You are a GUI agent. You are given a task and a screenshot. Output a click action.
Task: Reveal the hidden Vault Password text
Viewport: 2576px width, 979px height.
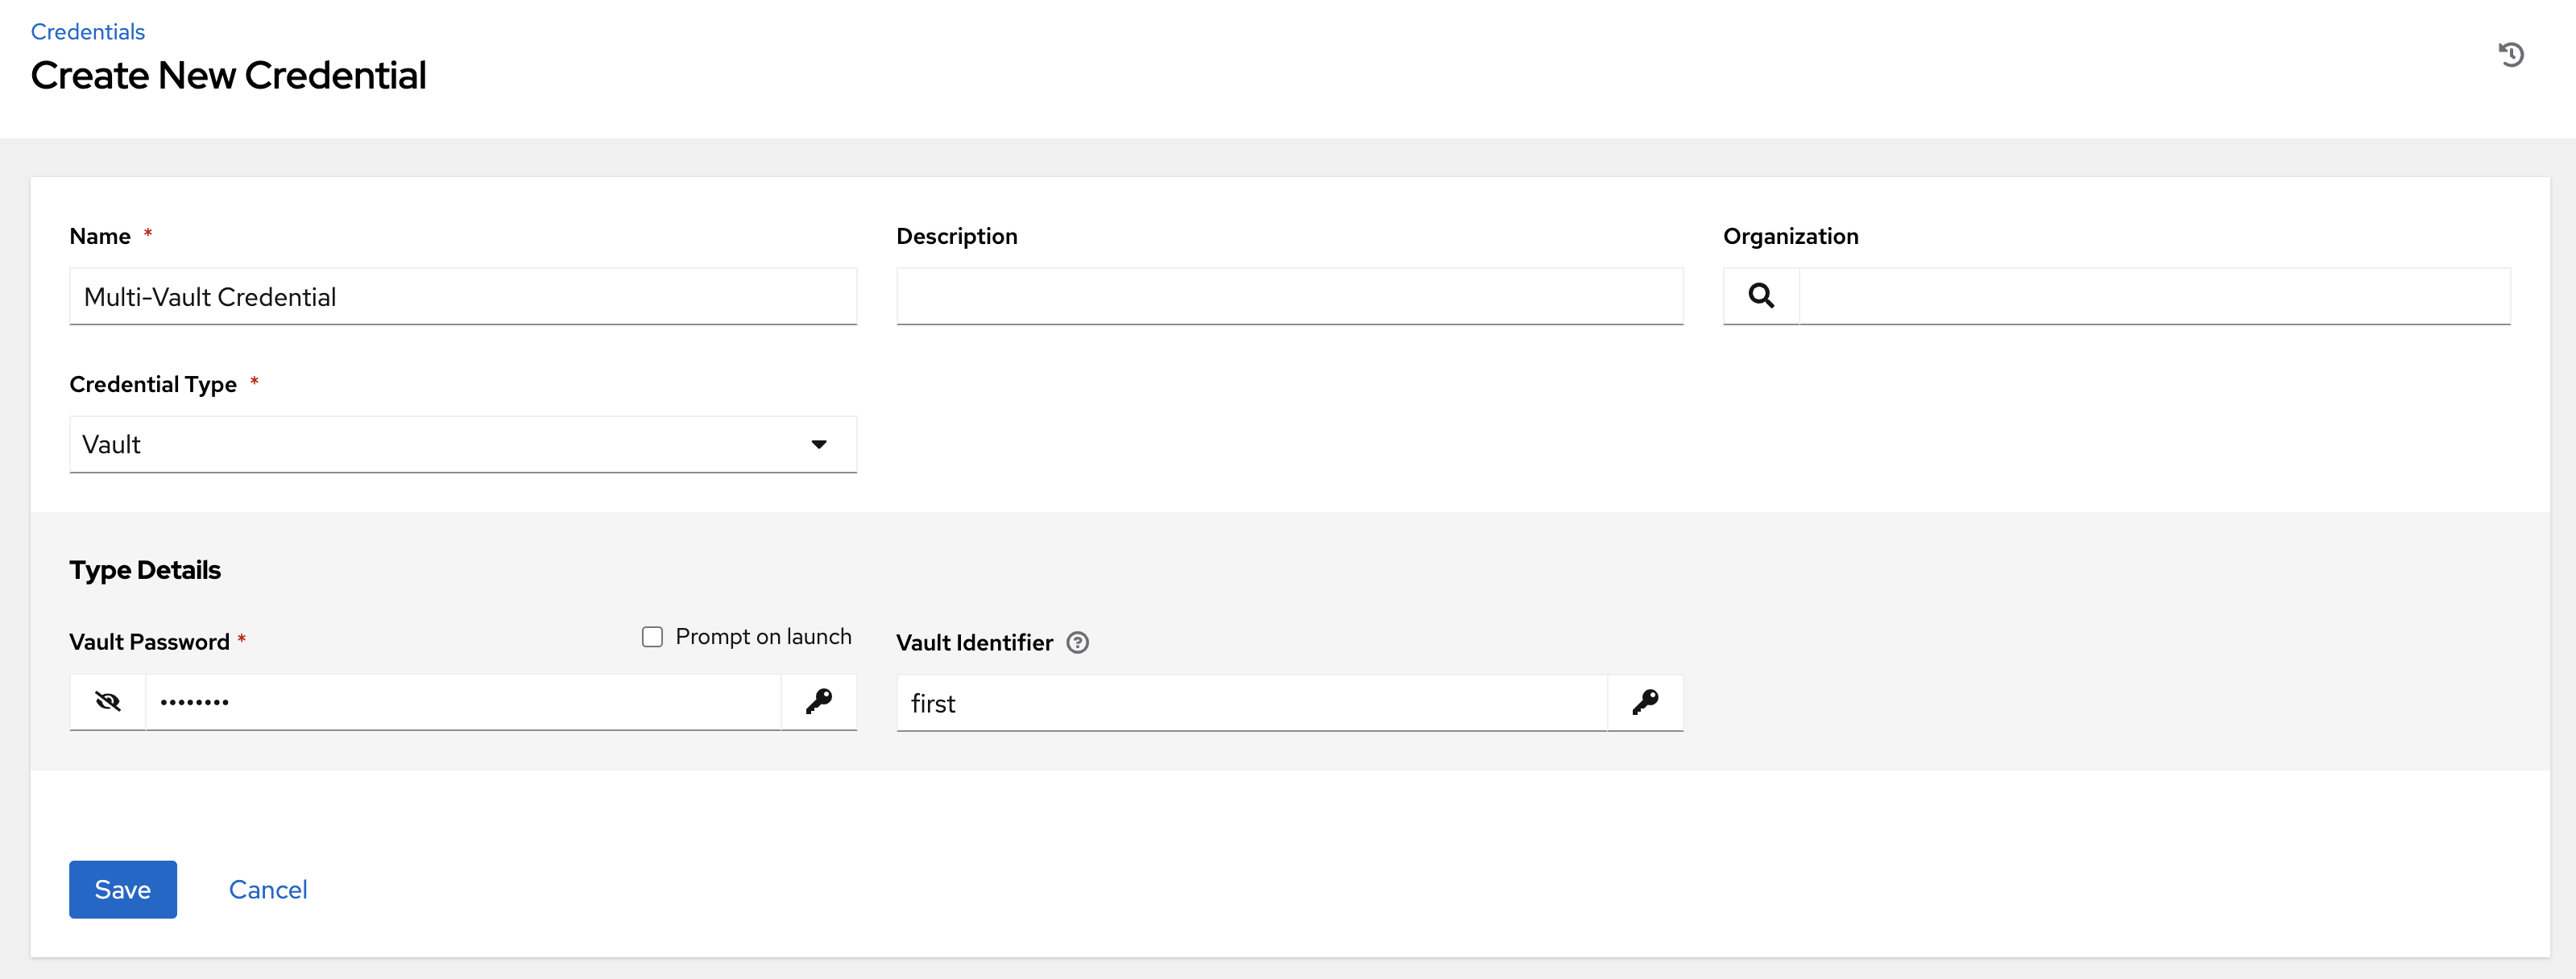tap(107, 702)
